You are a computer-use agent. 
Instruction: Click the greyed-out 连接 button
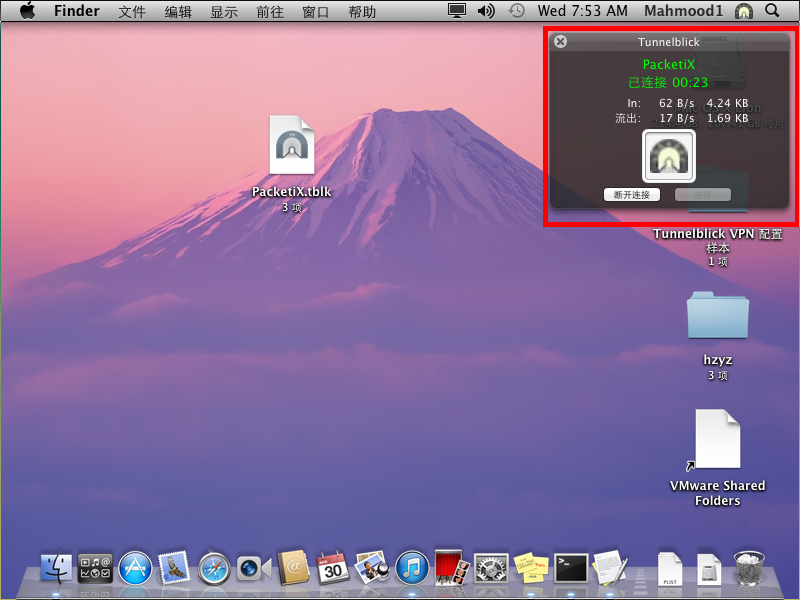703,194
